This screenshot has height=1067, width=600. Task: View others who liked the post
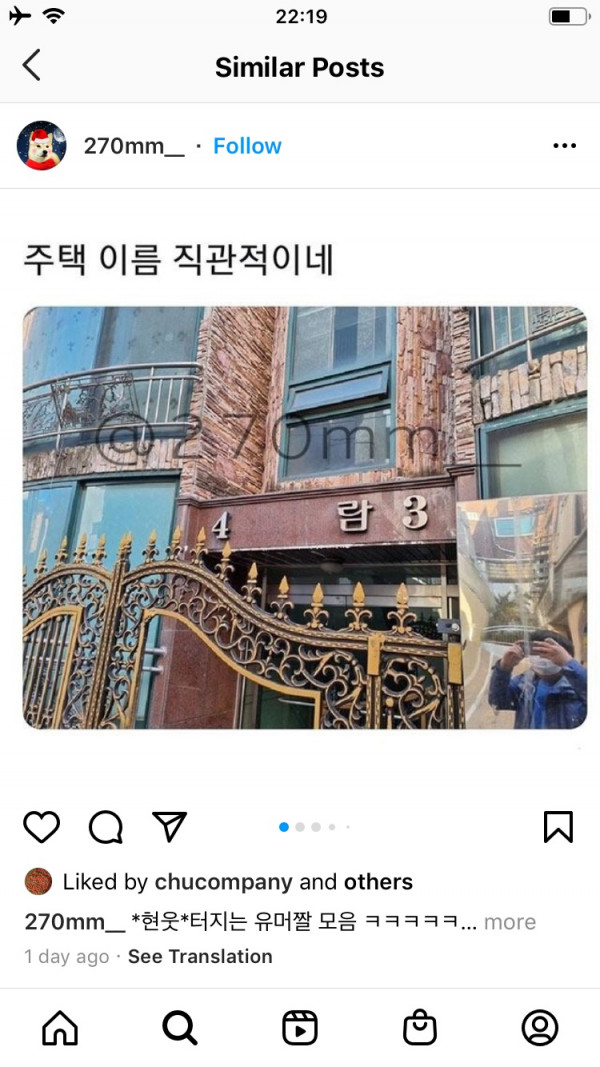(x=378, y=882)
